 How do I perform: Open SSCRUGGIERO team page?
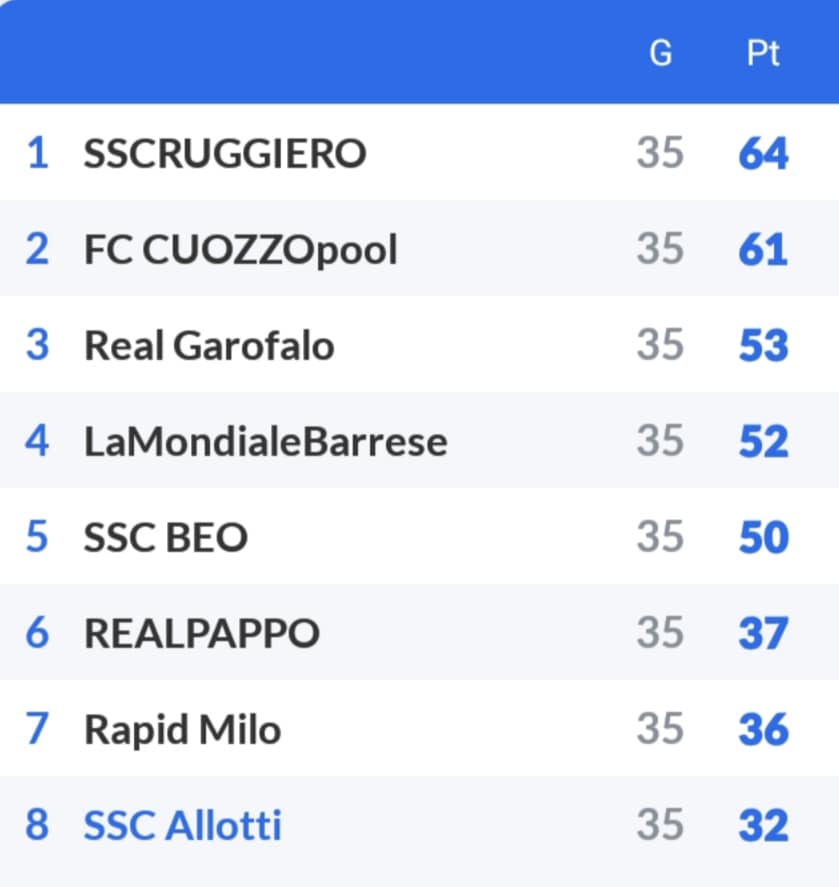coord(225,154)
